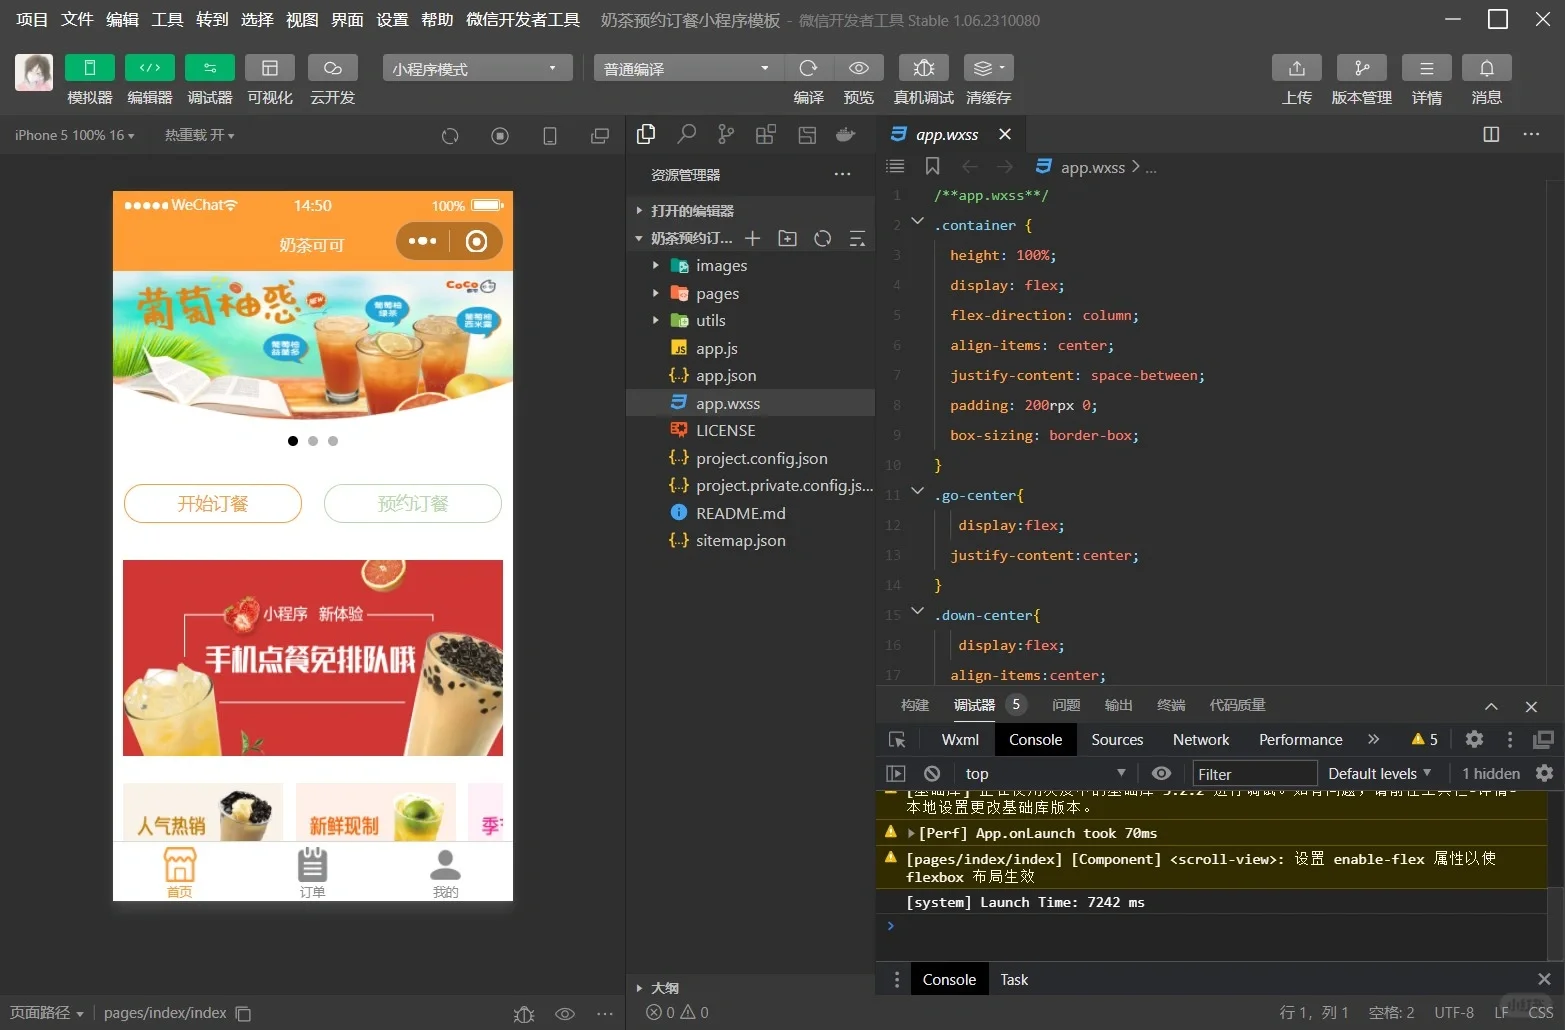Switch to the 问题 panel tab

(x=1066, y=705)
